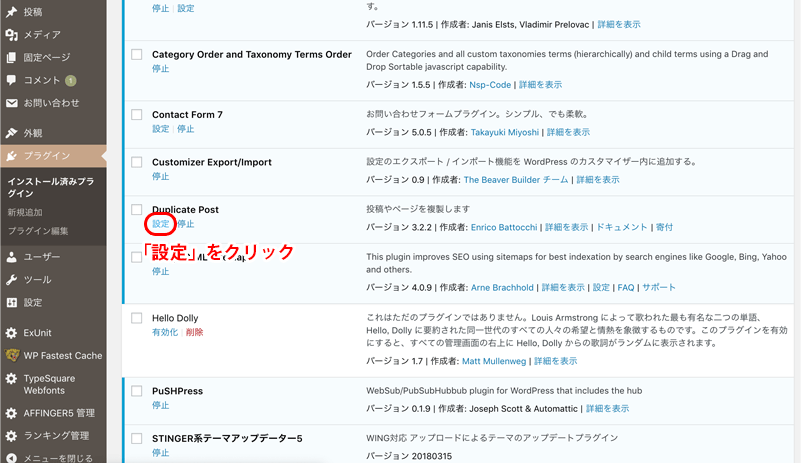The image size is (801, 463).
Task: Select インストール済みプラグイン submenu
Action: click(51, 188)
